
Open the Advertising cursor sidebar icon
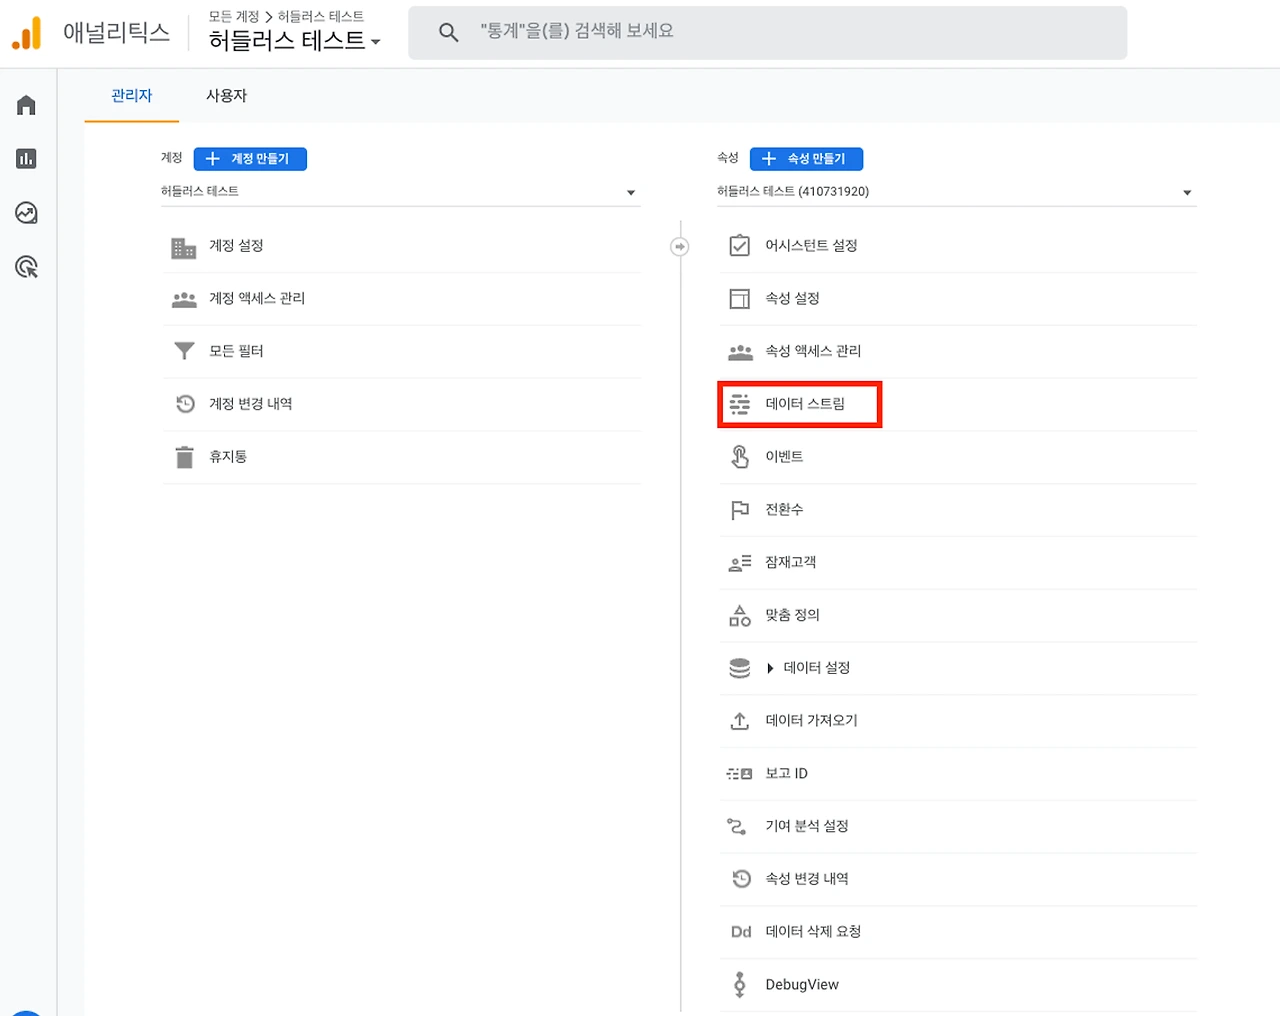pos(27,267)
